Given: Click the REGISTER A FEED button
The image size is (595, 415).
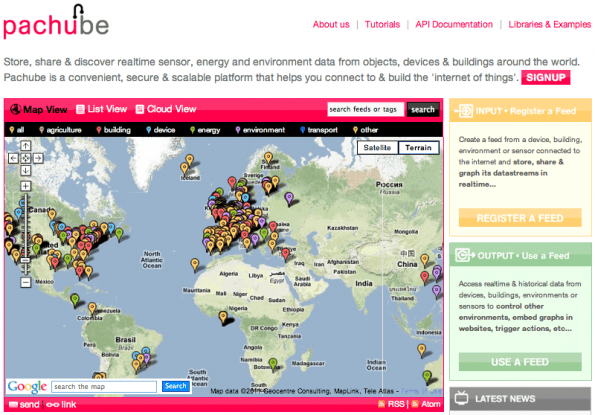Looking at the screenshot, I should [x=520, y=218].
